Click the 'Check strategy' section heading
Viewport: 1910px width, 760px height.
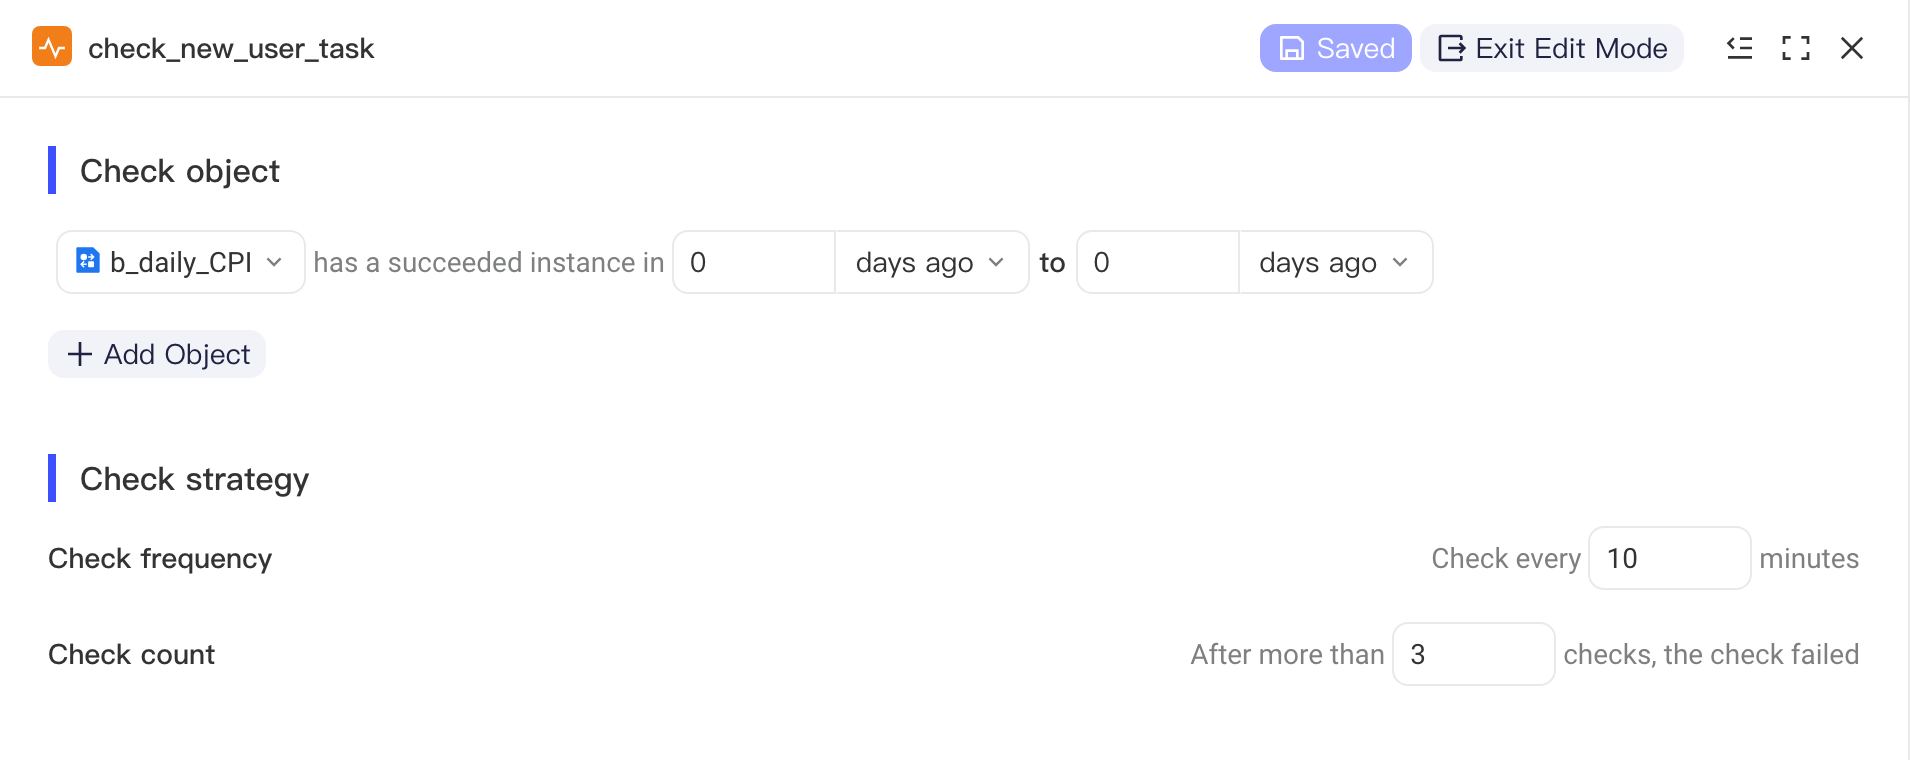(x=194, y=479)
